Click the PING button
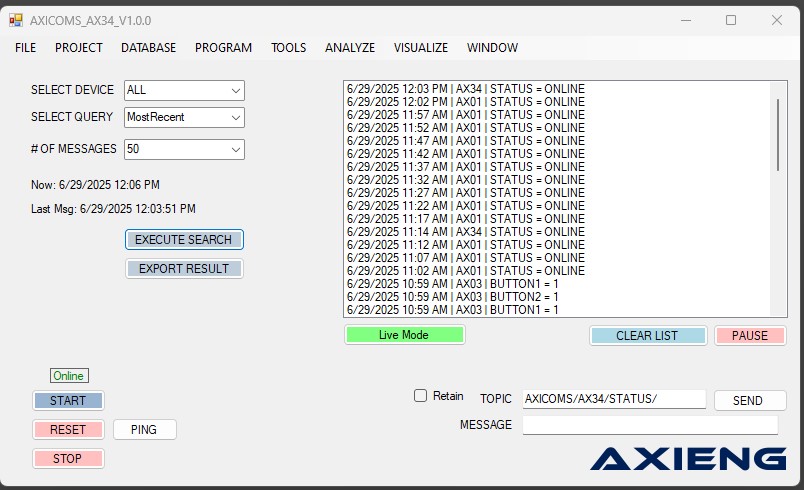This screenshot has width=804, height=490. pyautogui.click(x=145, y=430)
